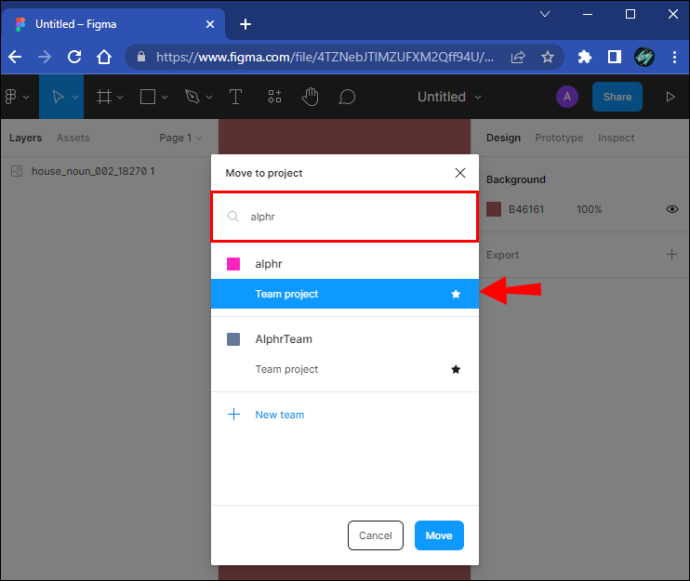Open the Resources components tool
Image resolution: width=690 pixels, height=581 pixels.
[275, 96]
